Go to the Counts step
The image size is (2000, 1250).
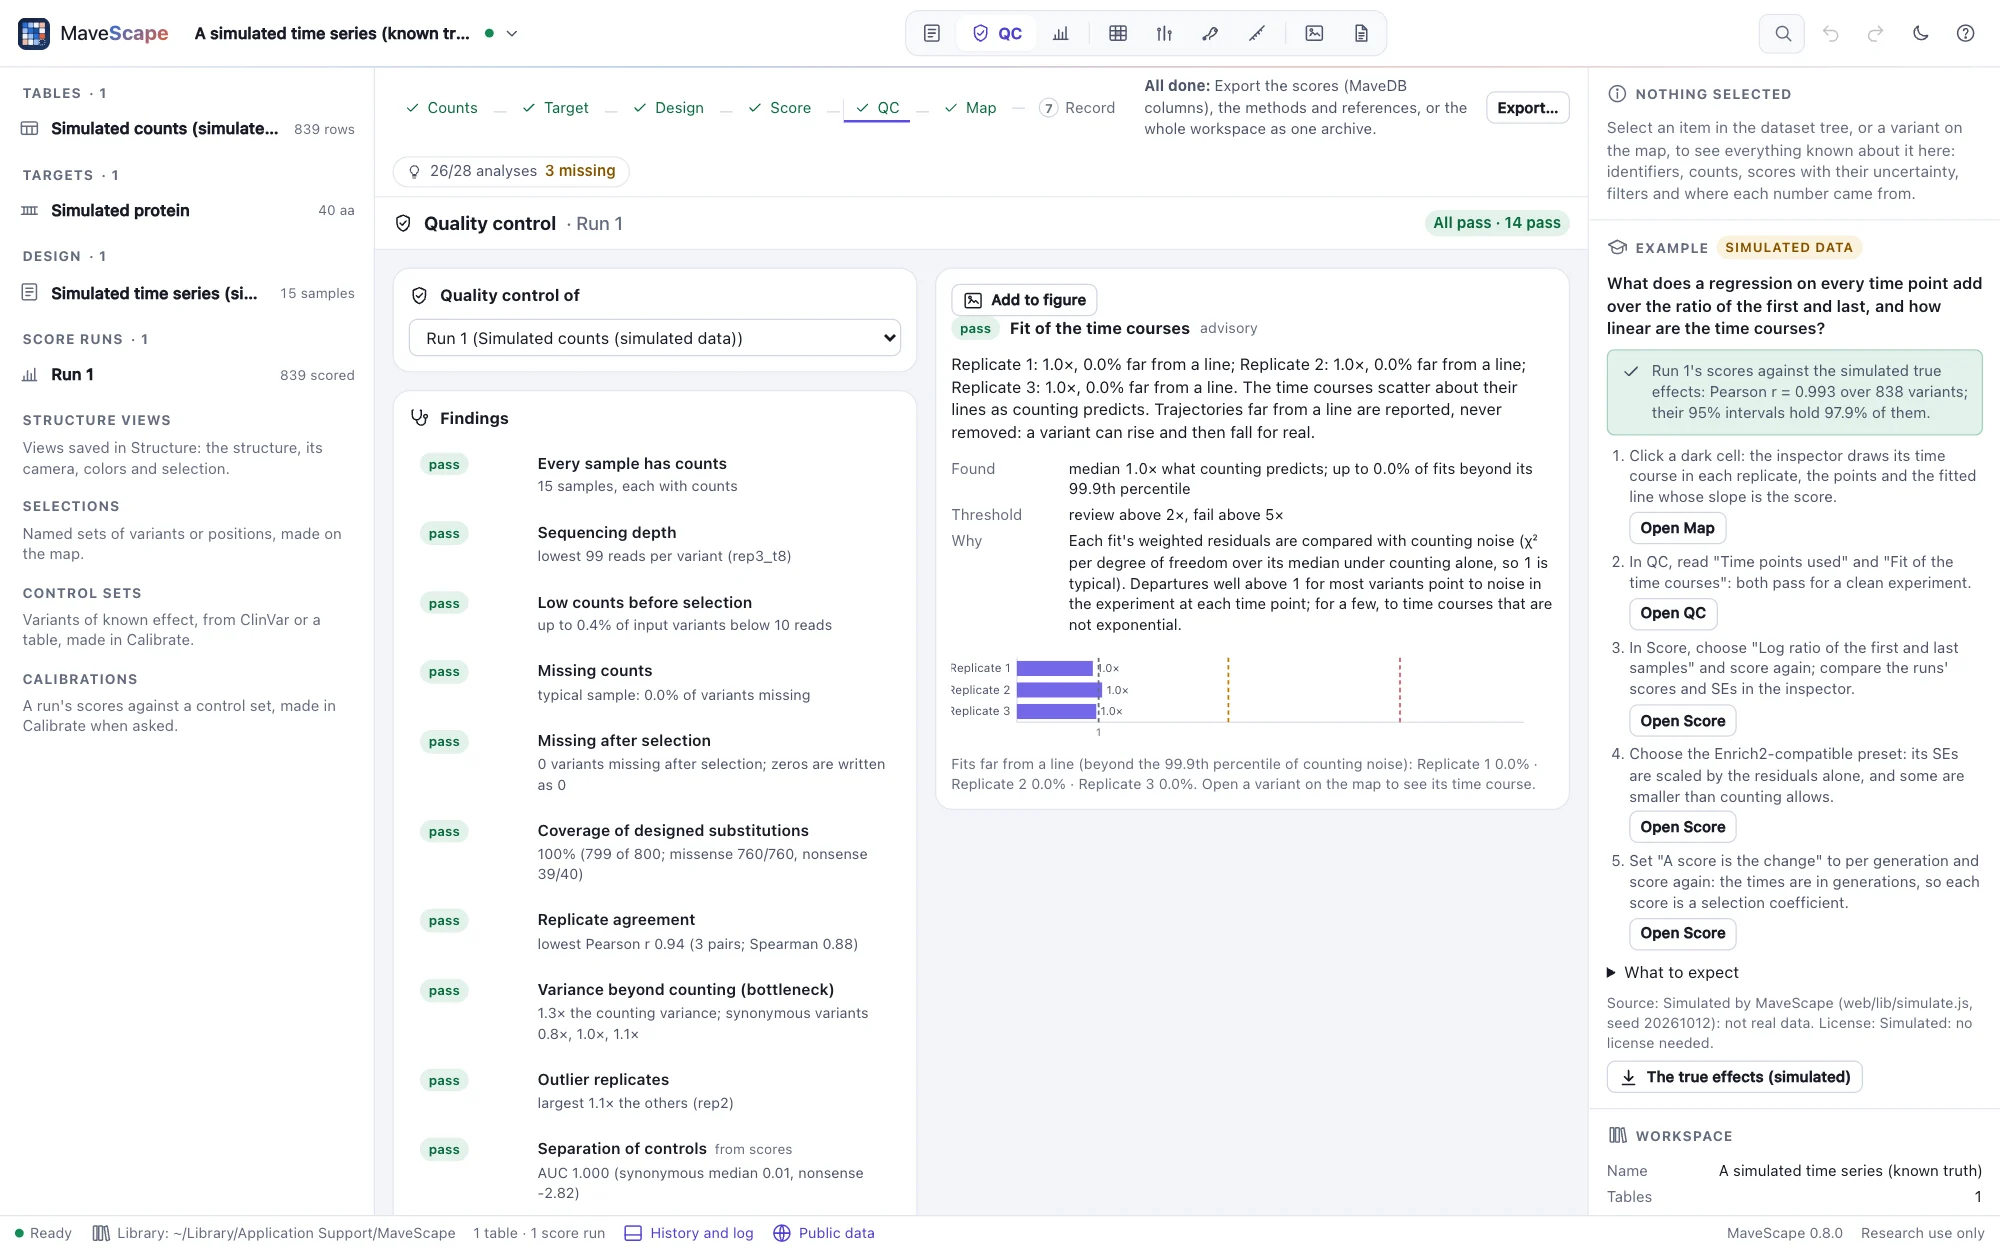(442, 108)
